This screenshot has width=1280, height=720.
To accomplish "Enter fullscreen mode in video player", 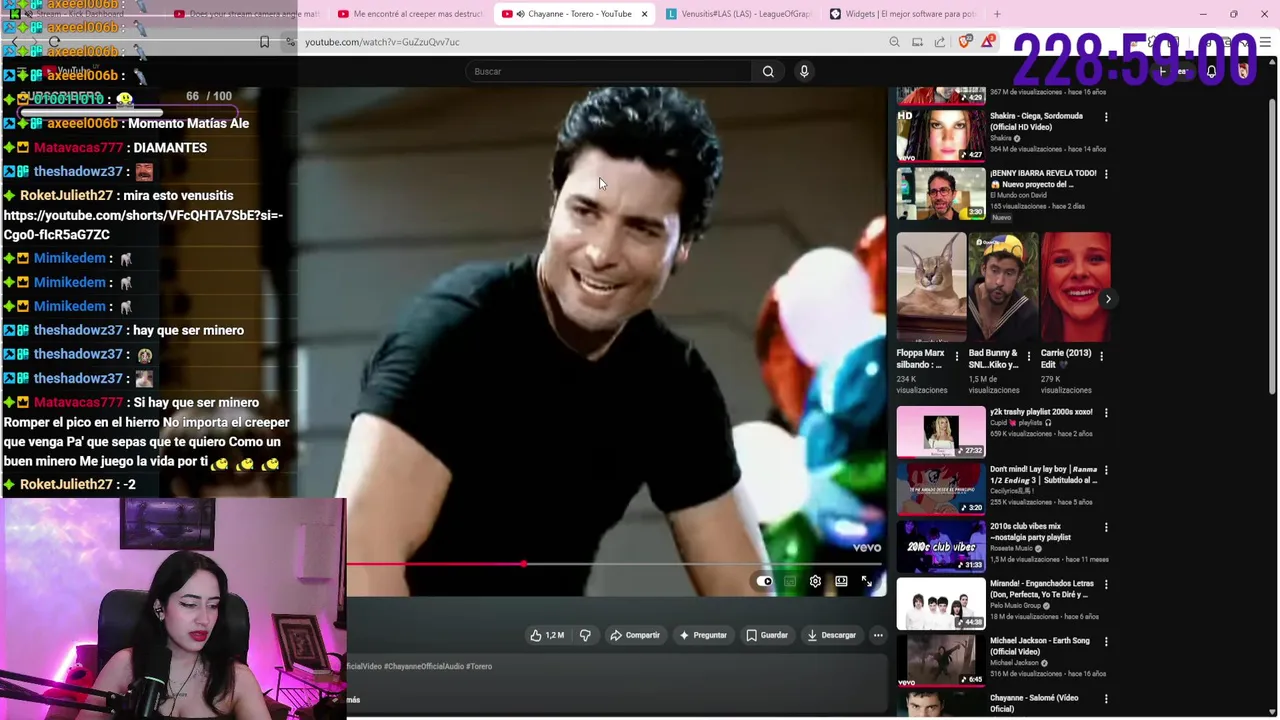I will [x=867, y=581].
